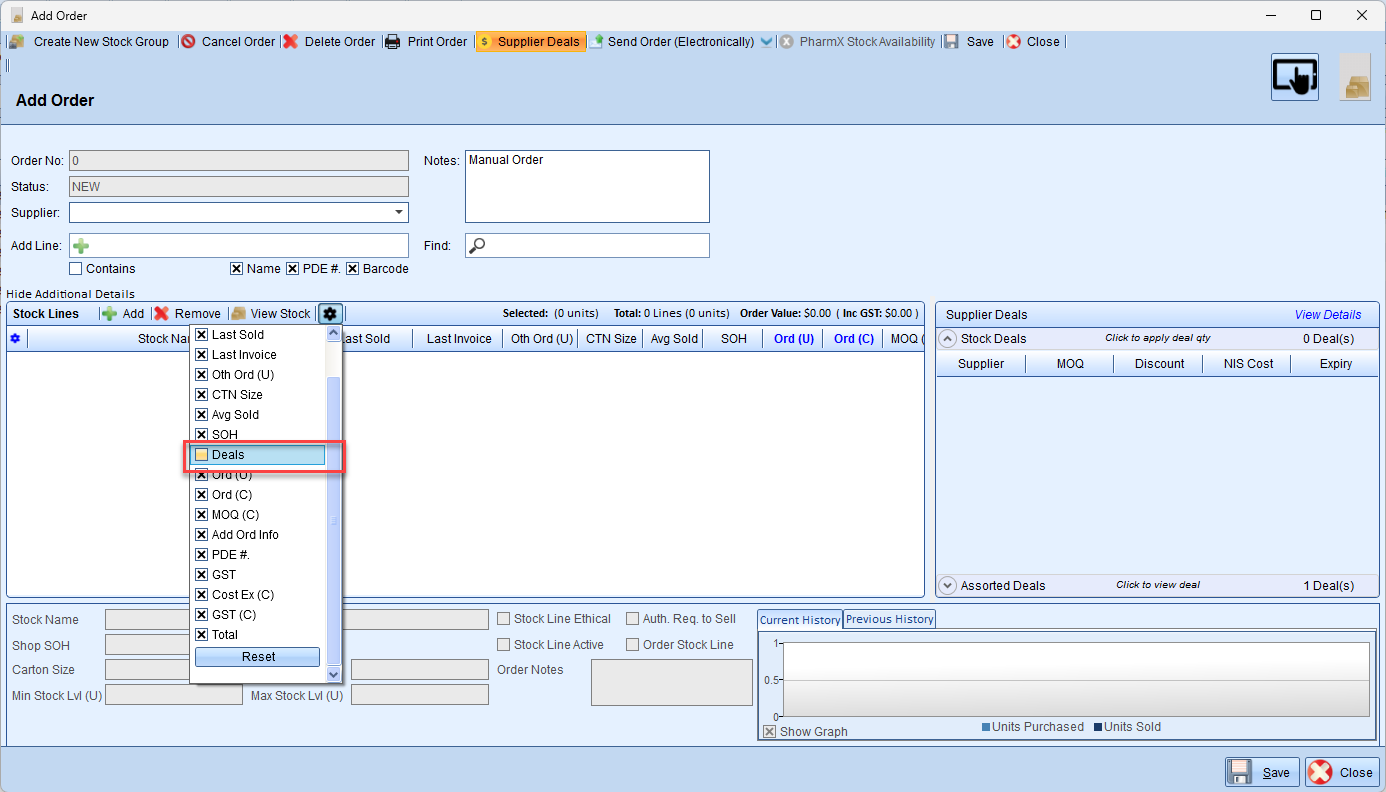Click the touch-screen mode icon at top right

click(x=1294, y=77)
